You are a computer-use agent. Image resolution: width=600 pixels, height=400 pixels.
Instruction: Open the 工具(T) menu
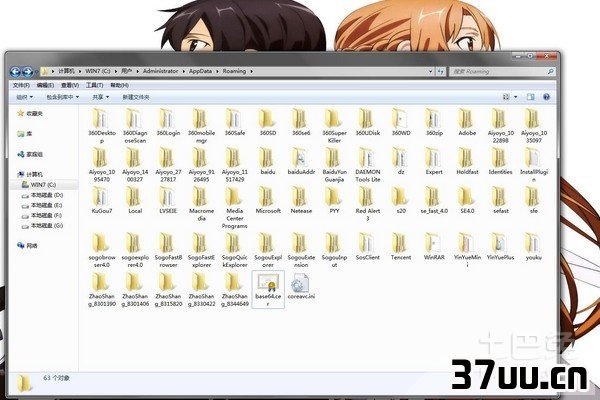pos(95,85)
